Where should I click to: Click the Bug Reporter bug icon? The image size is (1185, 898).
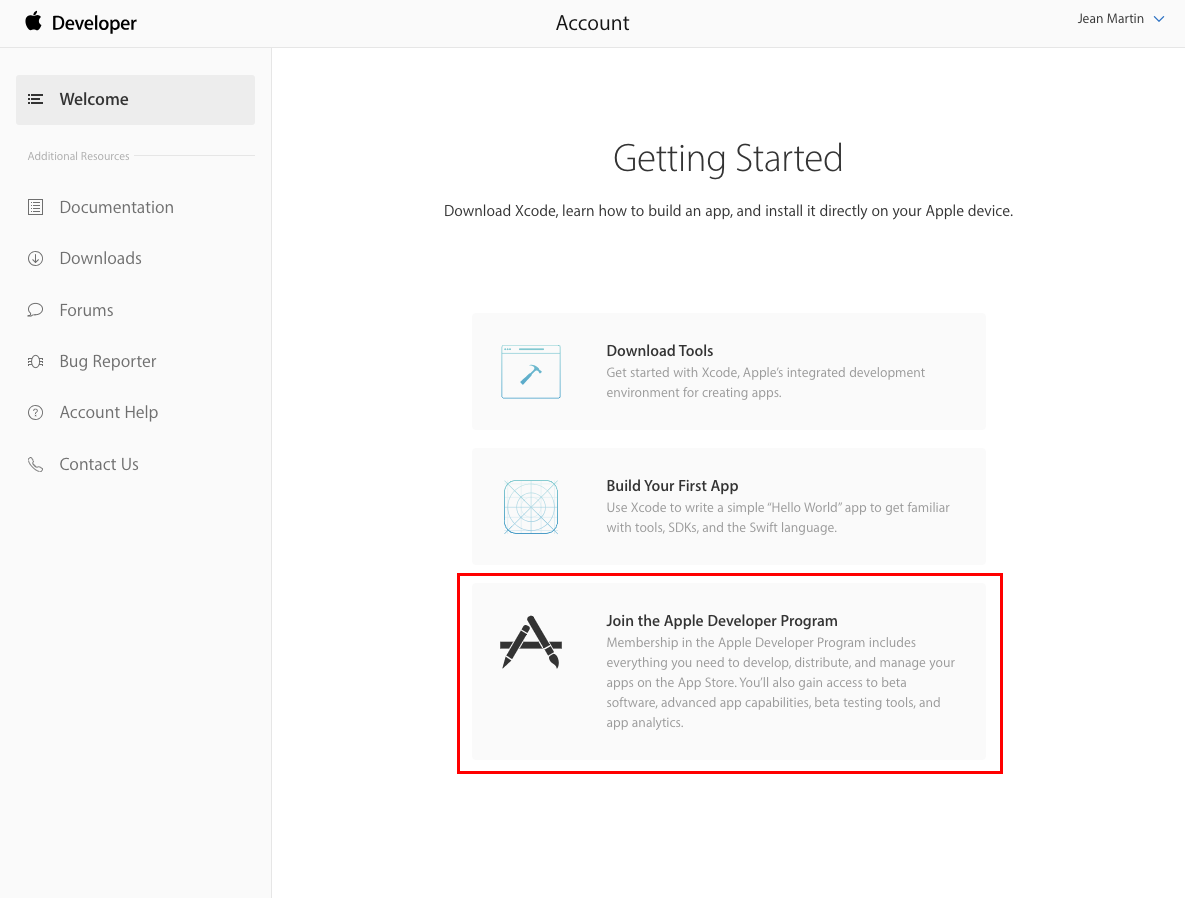coord(36,361)
